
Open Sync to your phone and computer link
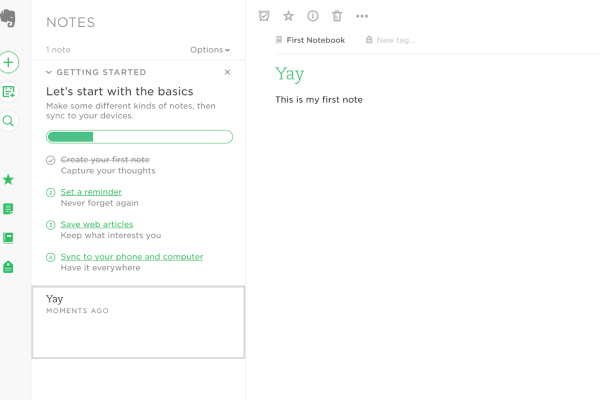(132, 256)
